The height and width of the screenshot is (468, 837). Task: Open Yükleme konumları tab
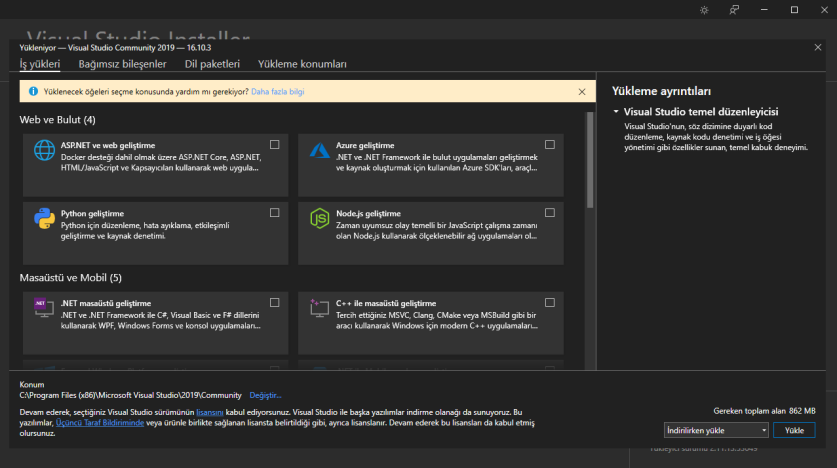[302, 64]
